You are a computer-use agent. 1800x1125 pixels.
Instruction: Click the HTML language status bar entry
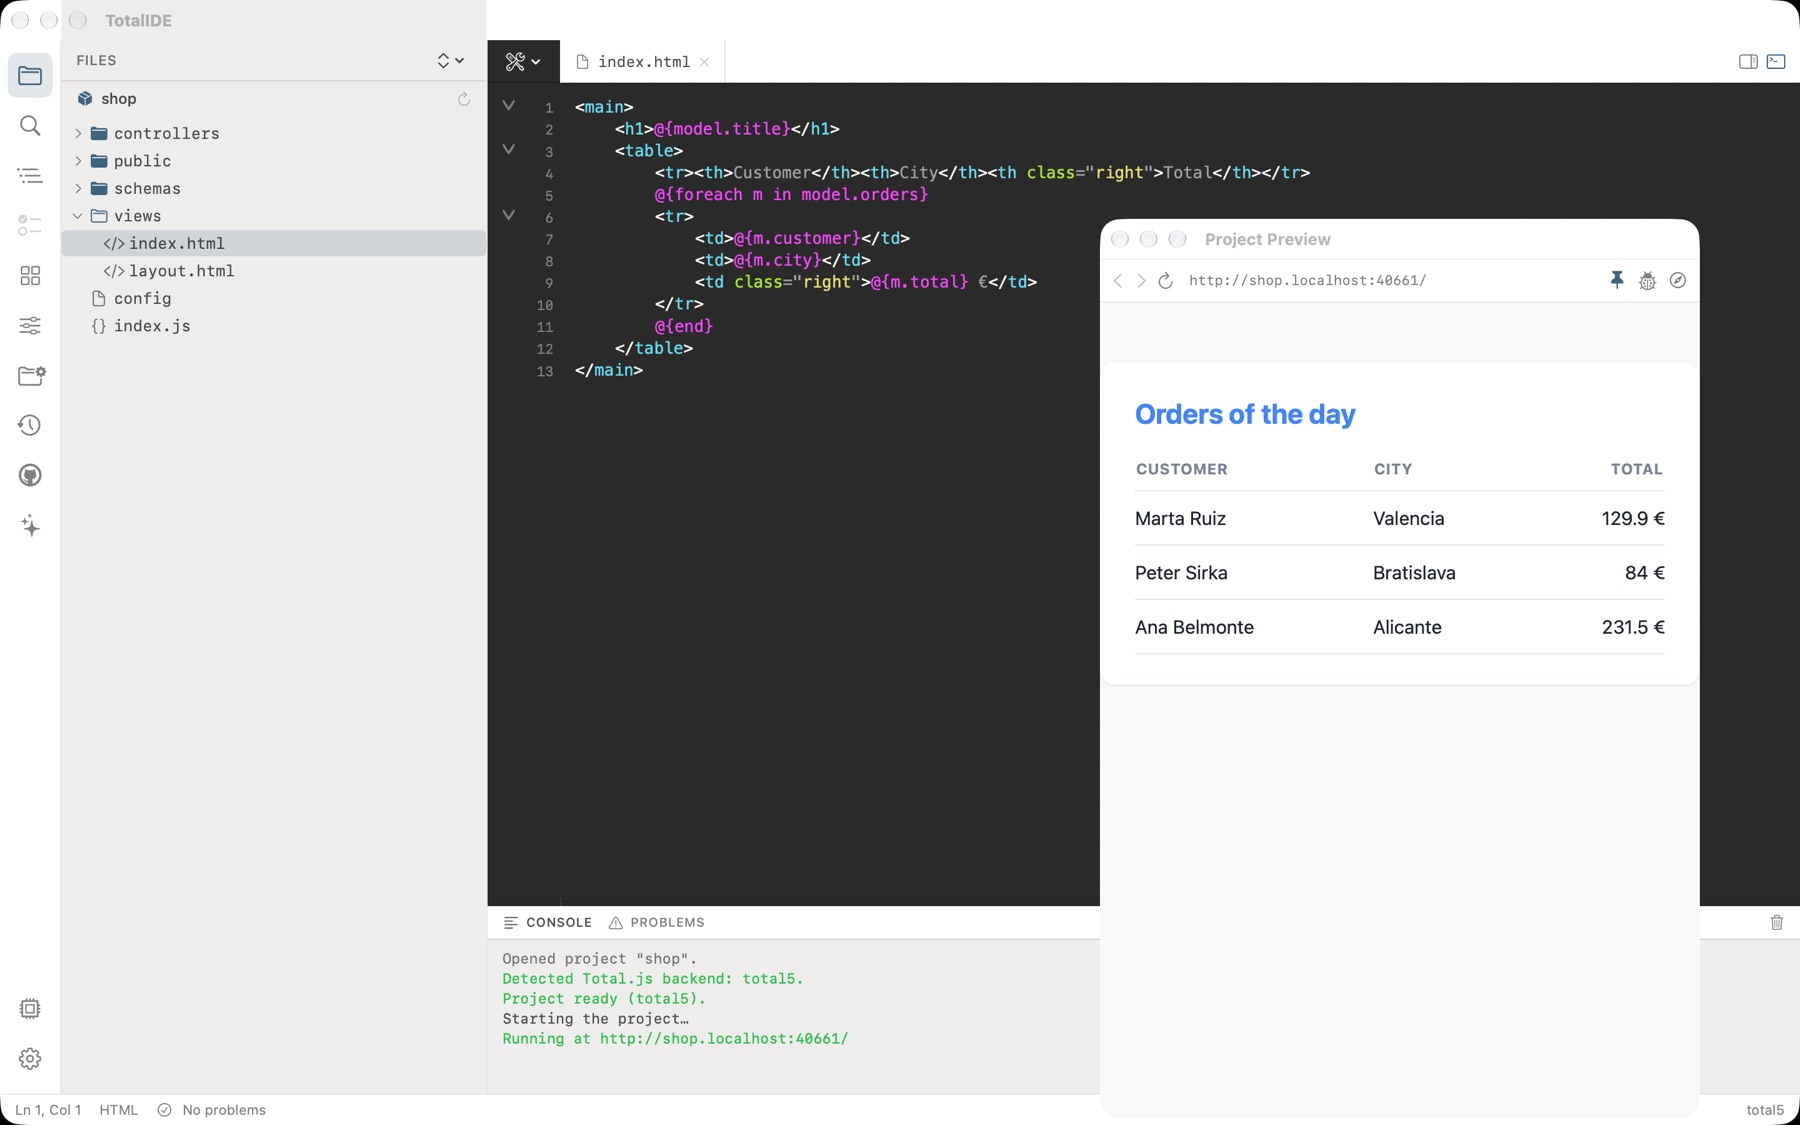(119, 1110)
